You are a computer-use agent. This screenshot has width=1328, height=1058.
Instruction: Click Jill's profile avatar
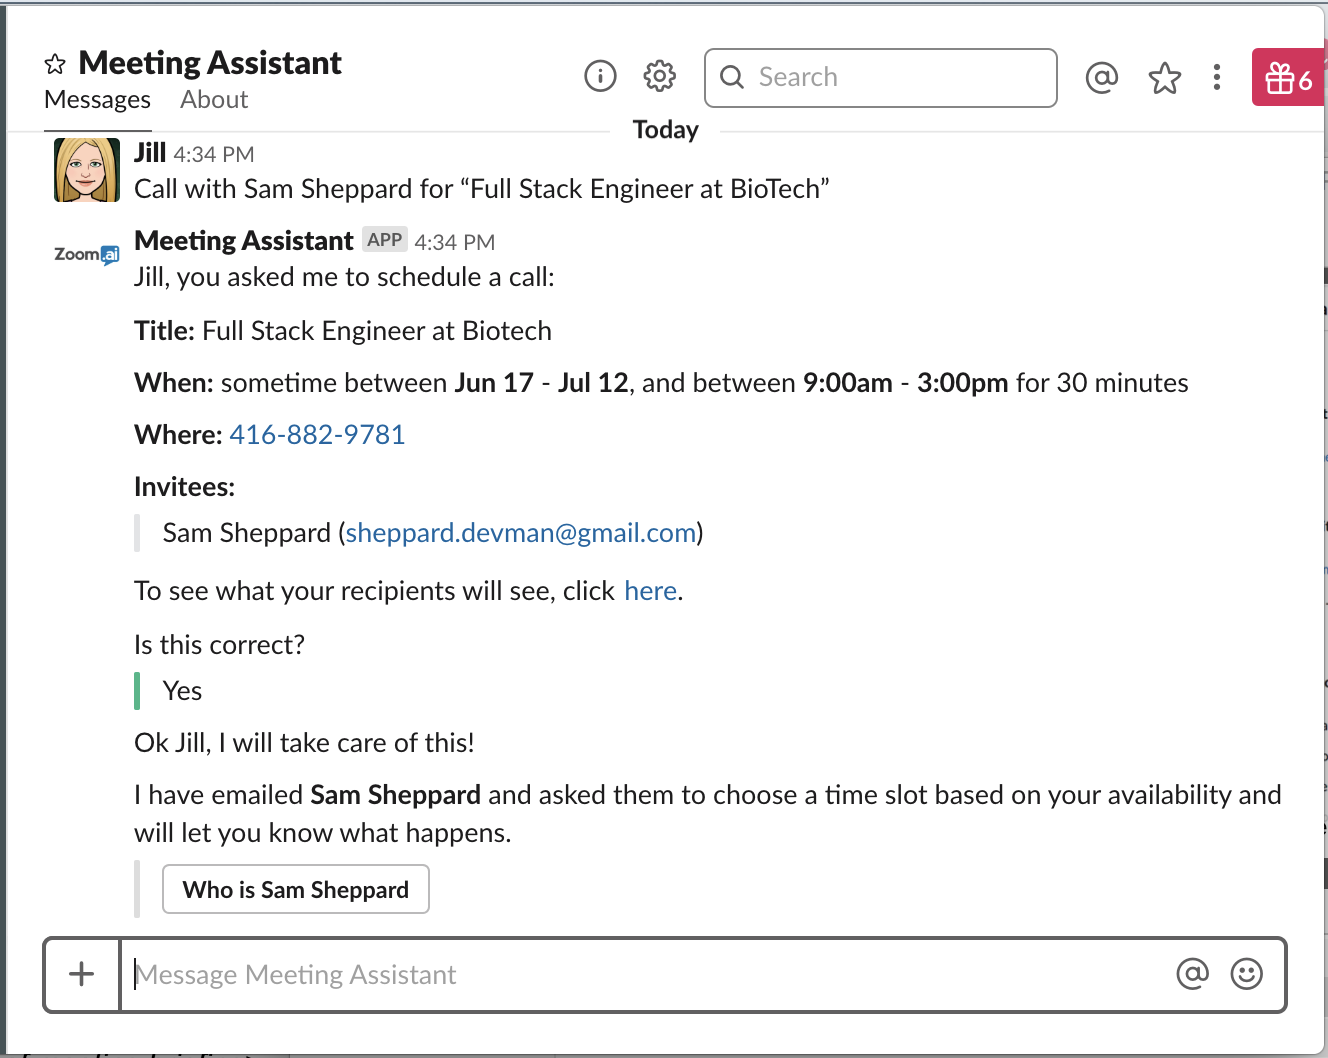coord(87,171)
